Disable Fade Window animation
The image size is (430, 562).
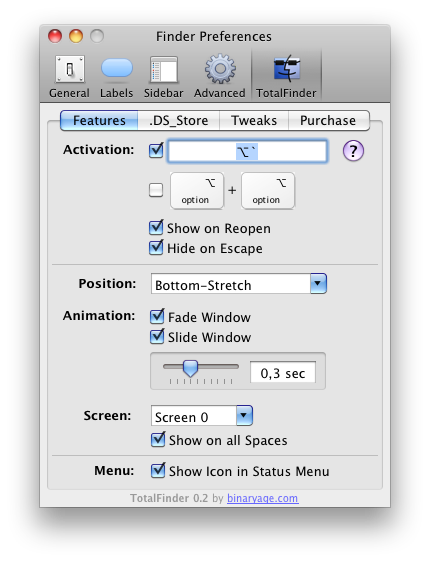click(157, 316)
